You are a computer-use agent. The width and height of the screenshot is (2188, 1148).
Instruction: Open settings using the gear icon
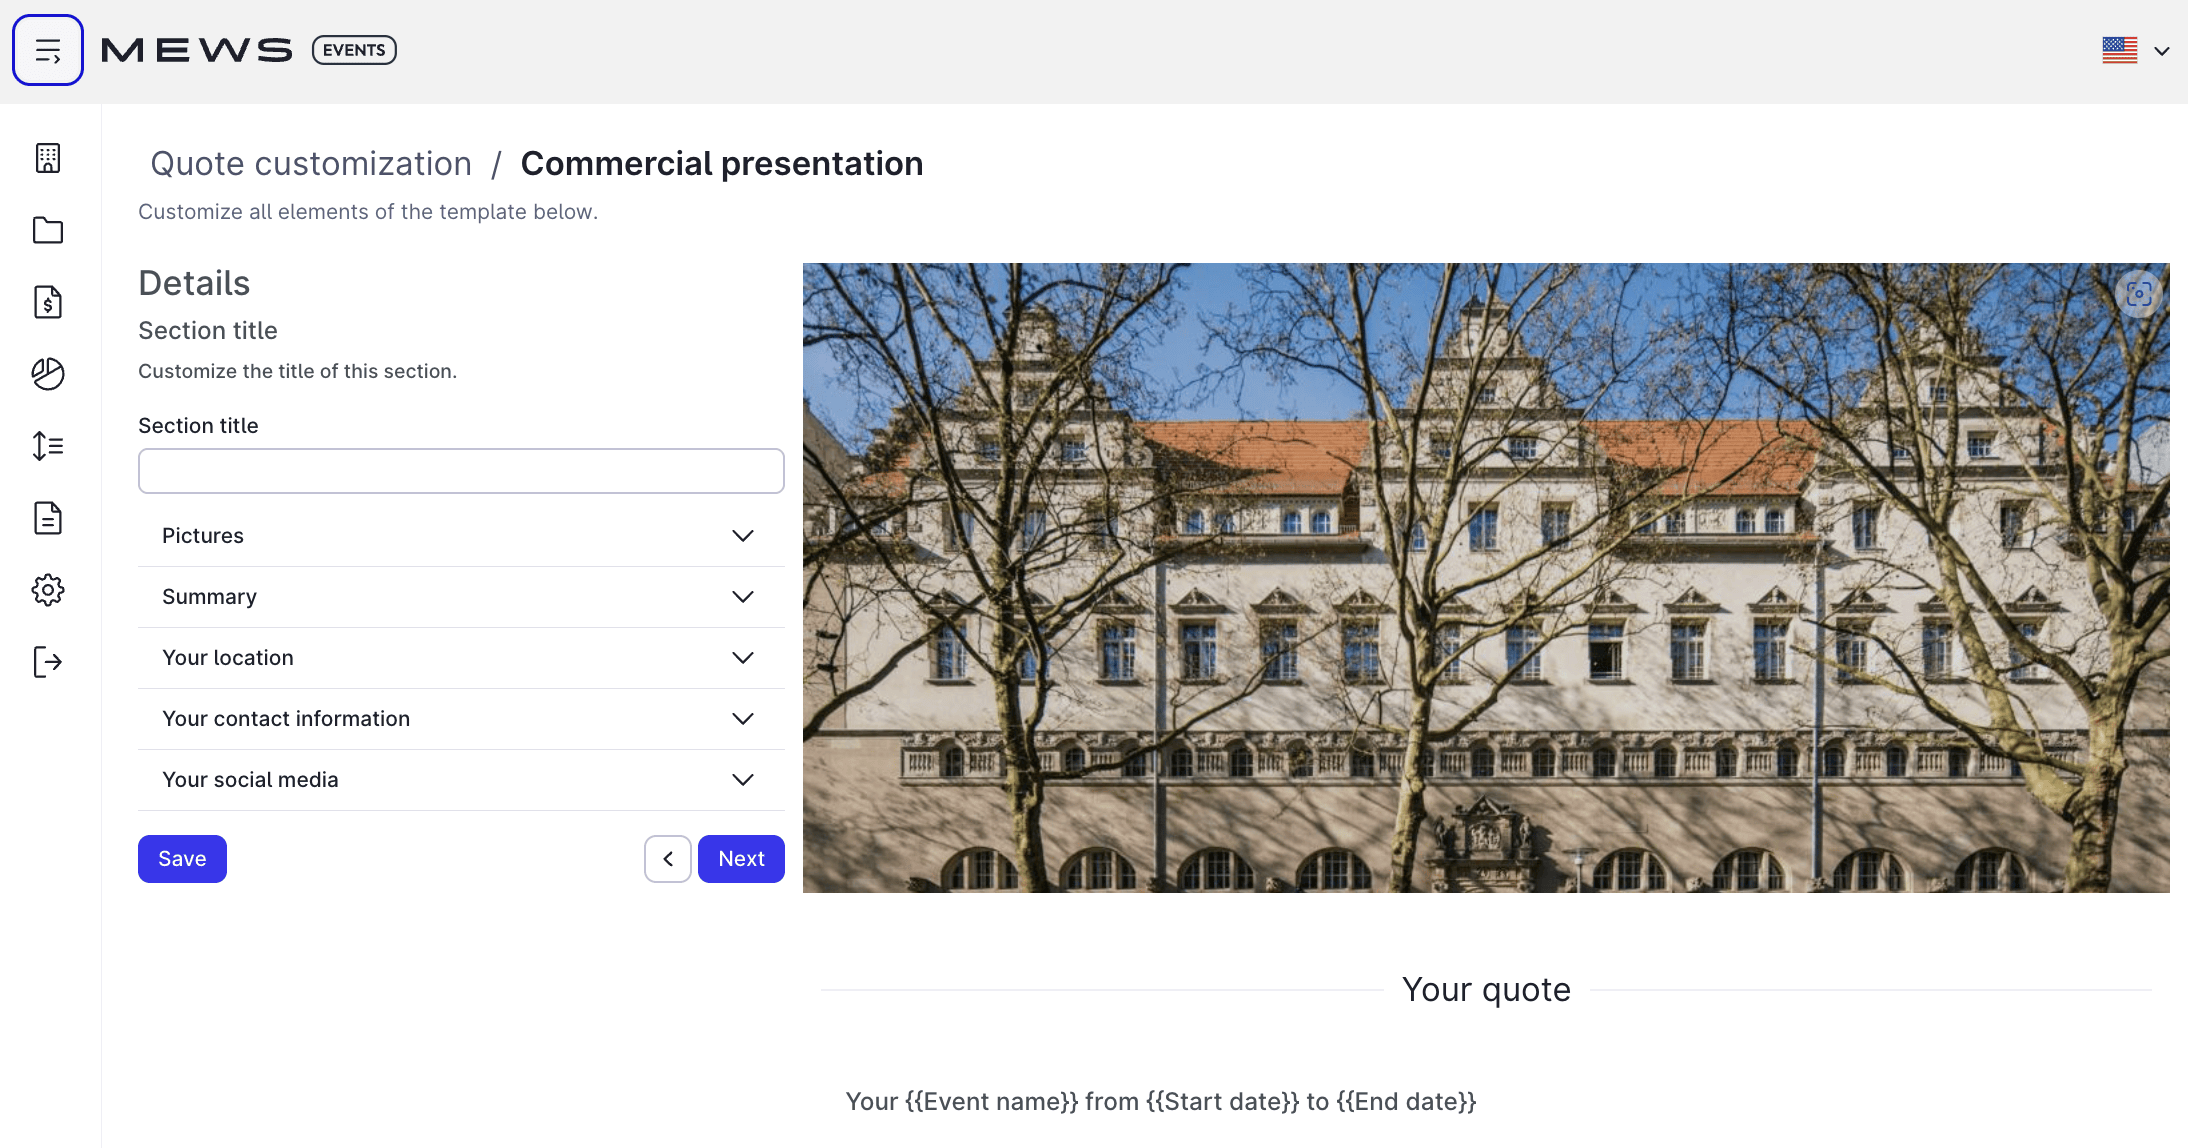pyautogui.click(x=47, y=590)
